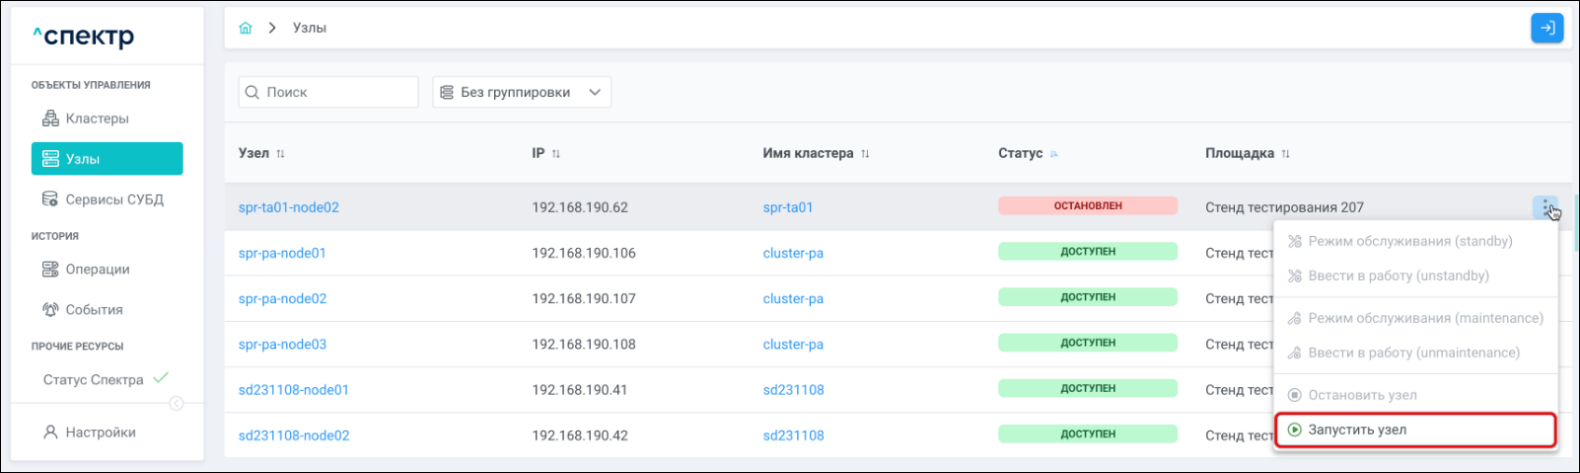
Task: Toggle sorting on the Статус column
Action: click(x=1054, y=154)
